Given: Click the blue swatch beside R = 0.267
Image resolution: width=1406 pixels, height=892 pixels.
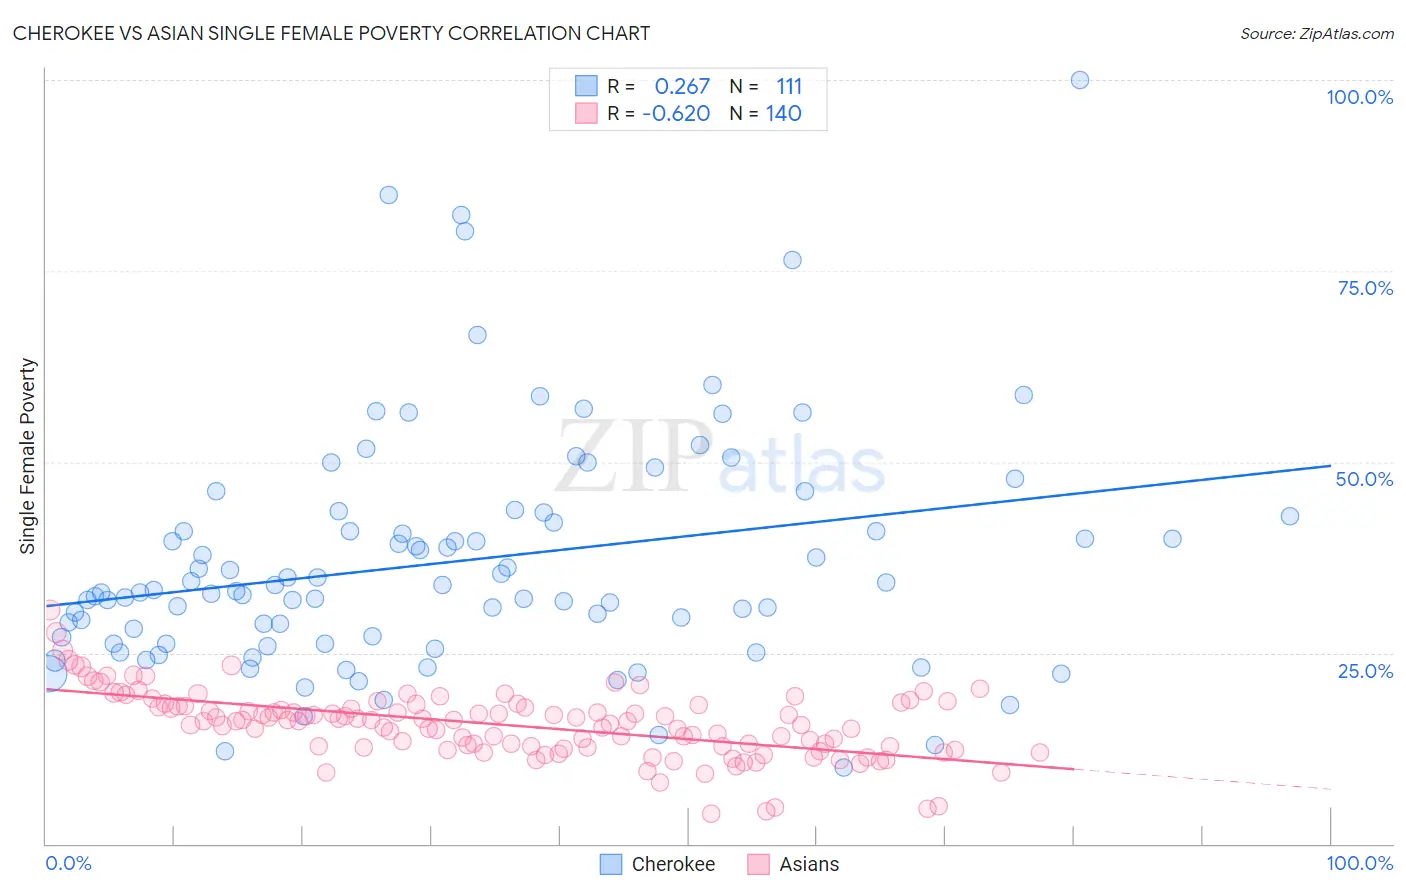Looking at the screenshot, I should tap(586, 85).
